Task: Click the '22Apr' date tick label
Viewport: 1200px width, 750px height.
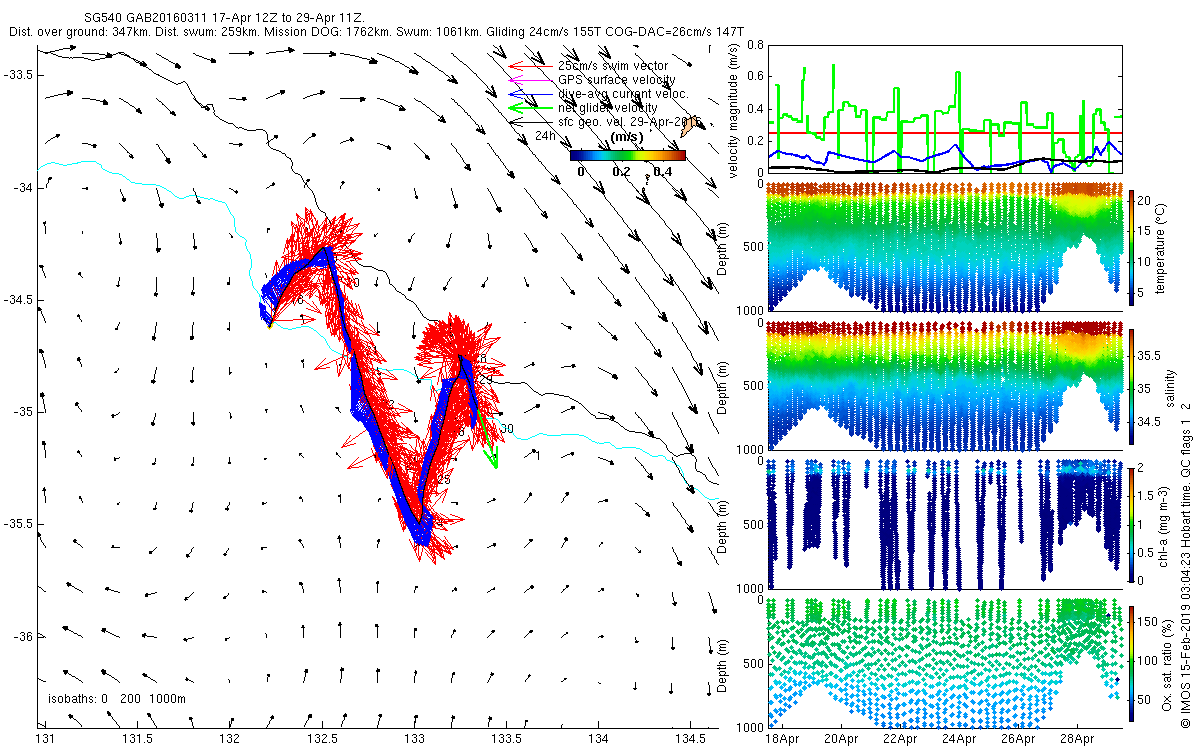Action: coord(901,738)
